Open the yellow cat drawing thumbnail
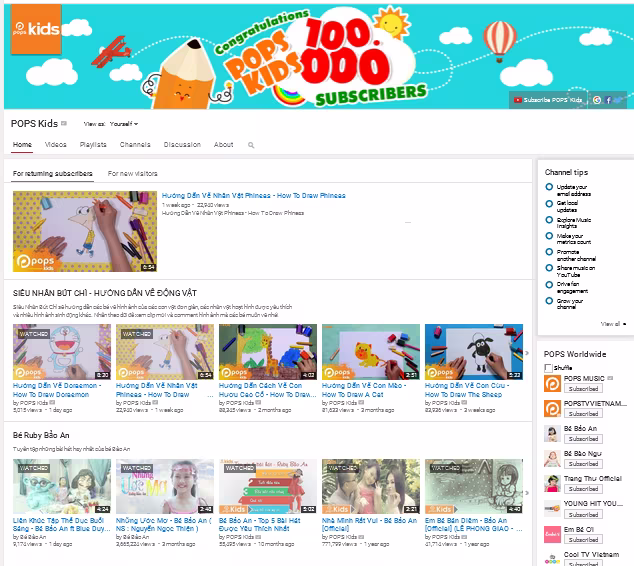This screenshot has width=634, height=566. coord(371,352)
